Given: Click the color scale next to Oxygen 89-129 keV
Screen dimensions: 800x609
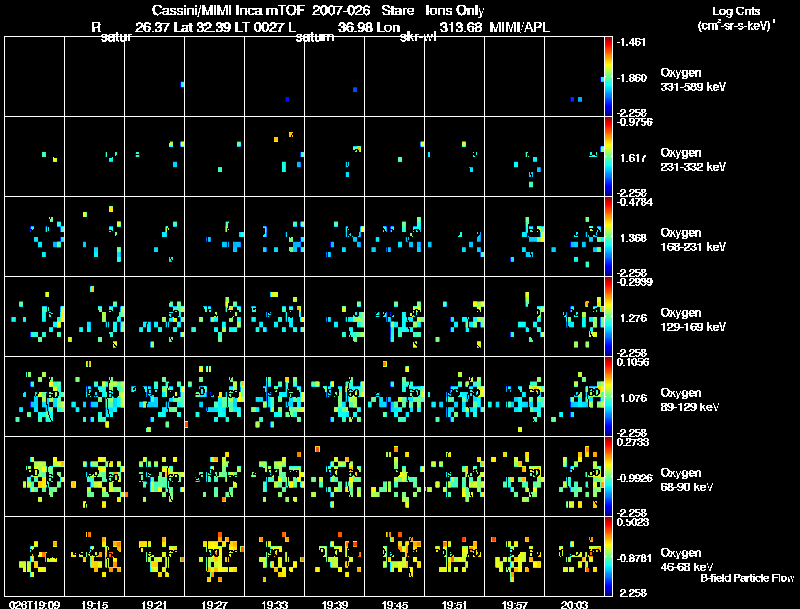Looking at the screenshot, I should pyautogui.click(x=609, y=396).
